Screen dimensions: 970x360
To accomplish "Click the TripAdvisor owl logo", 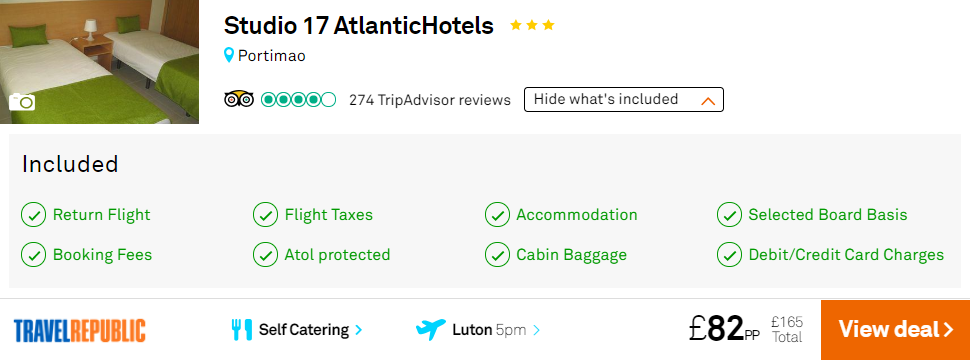I will pos(239,100).
